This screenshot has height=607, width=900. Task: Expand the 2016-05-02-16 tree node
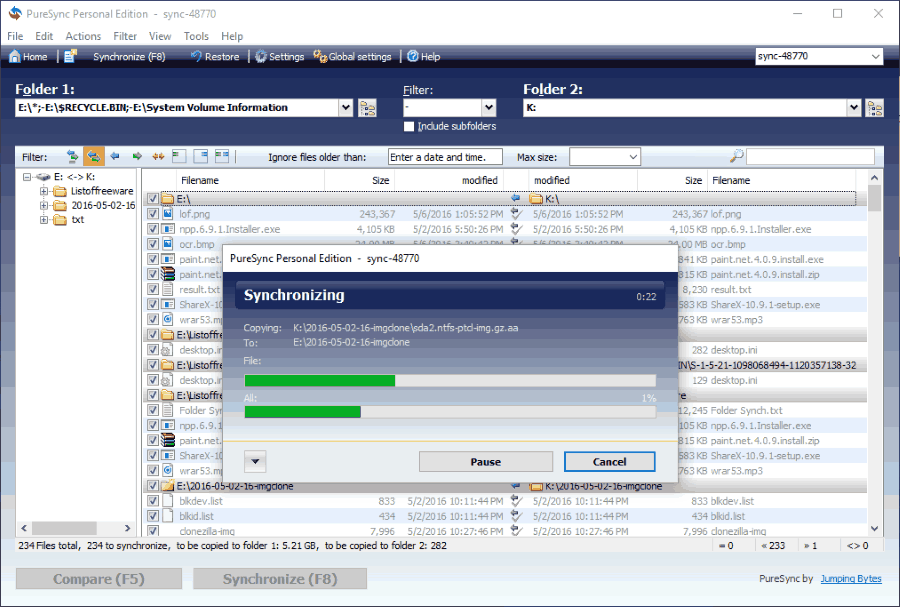pyautogui.click(x=44, y=205)
